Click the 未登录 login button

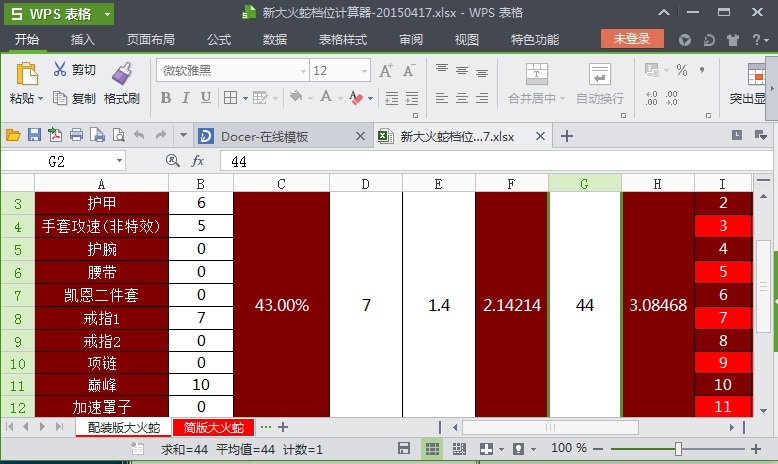pos(632,39)
